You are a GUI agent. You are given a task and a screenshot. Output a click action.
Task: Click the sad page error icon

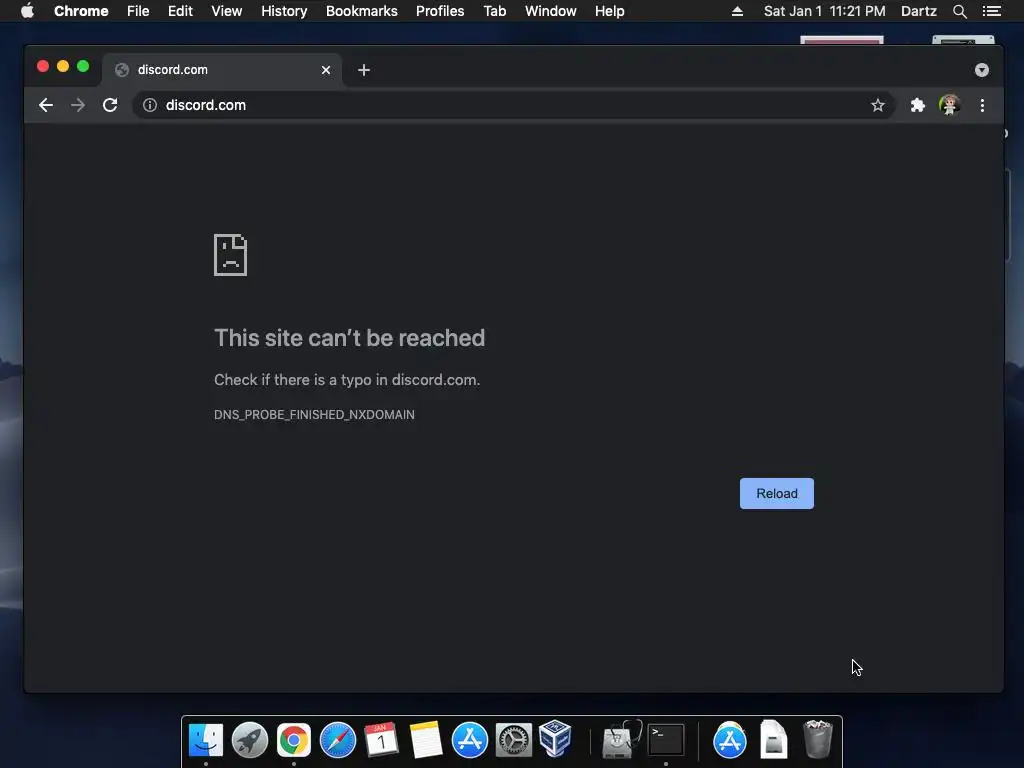click(x=231, y=255)
